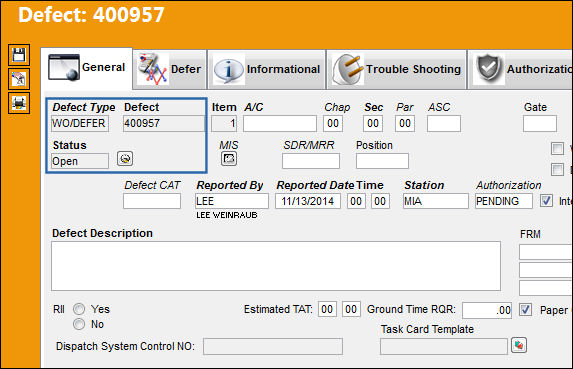The height and width of the screenshot is (369, 573).
Task: Click the SDR/MRR input field
Action: [311, 161]
